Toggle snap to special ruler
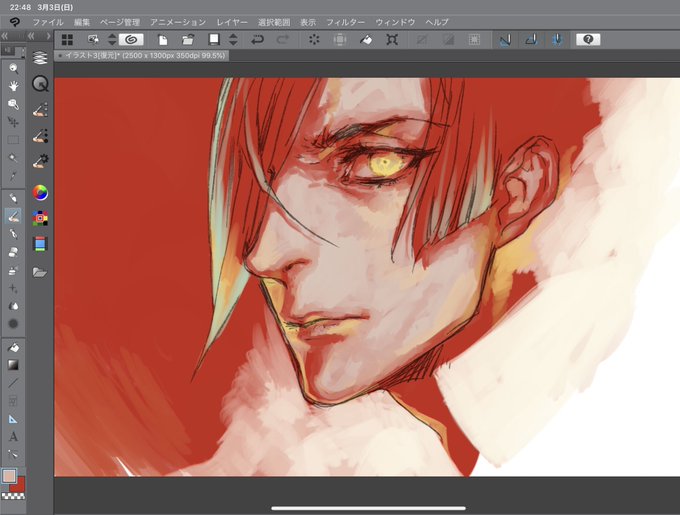The image size is (680, 515). 532,40
